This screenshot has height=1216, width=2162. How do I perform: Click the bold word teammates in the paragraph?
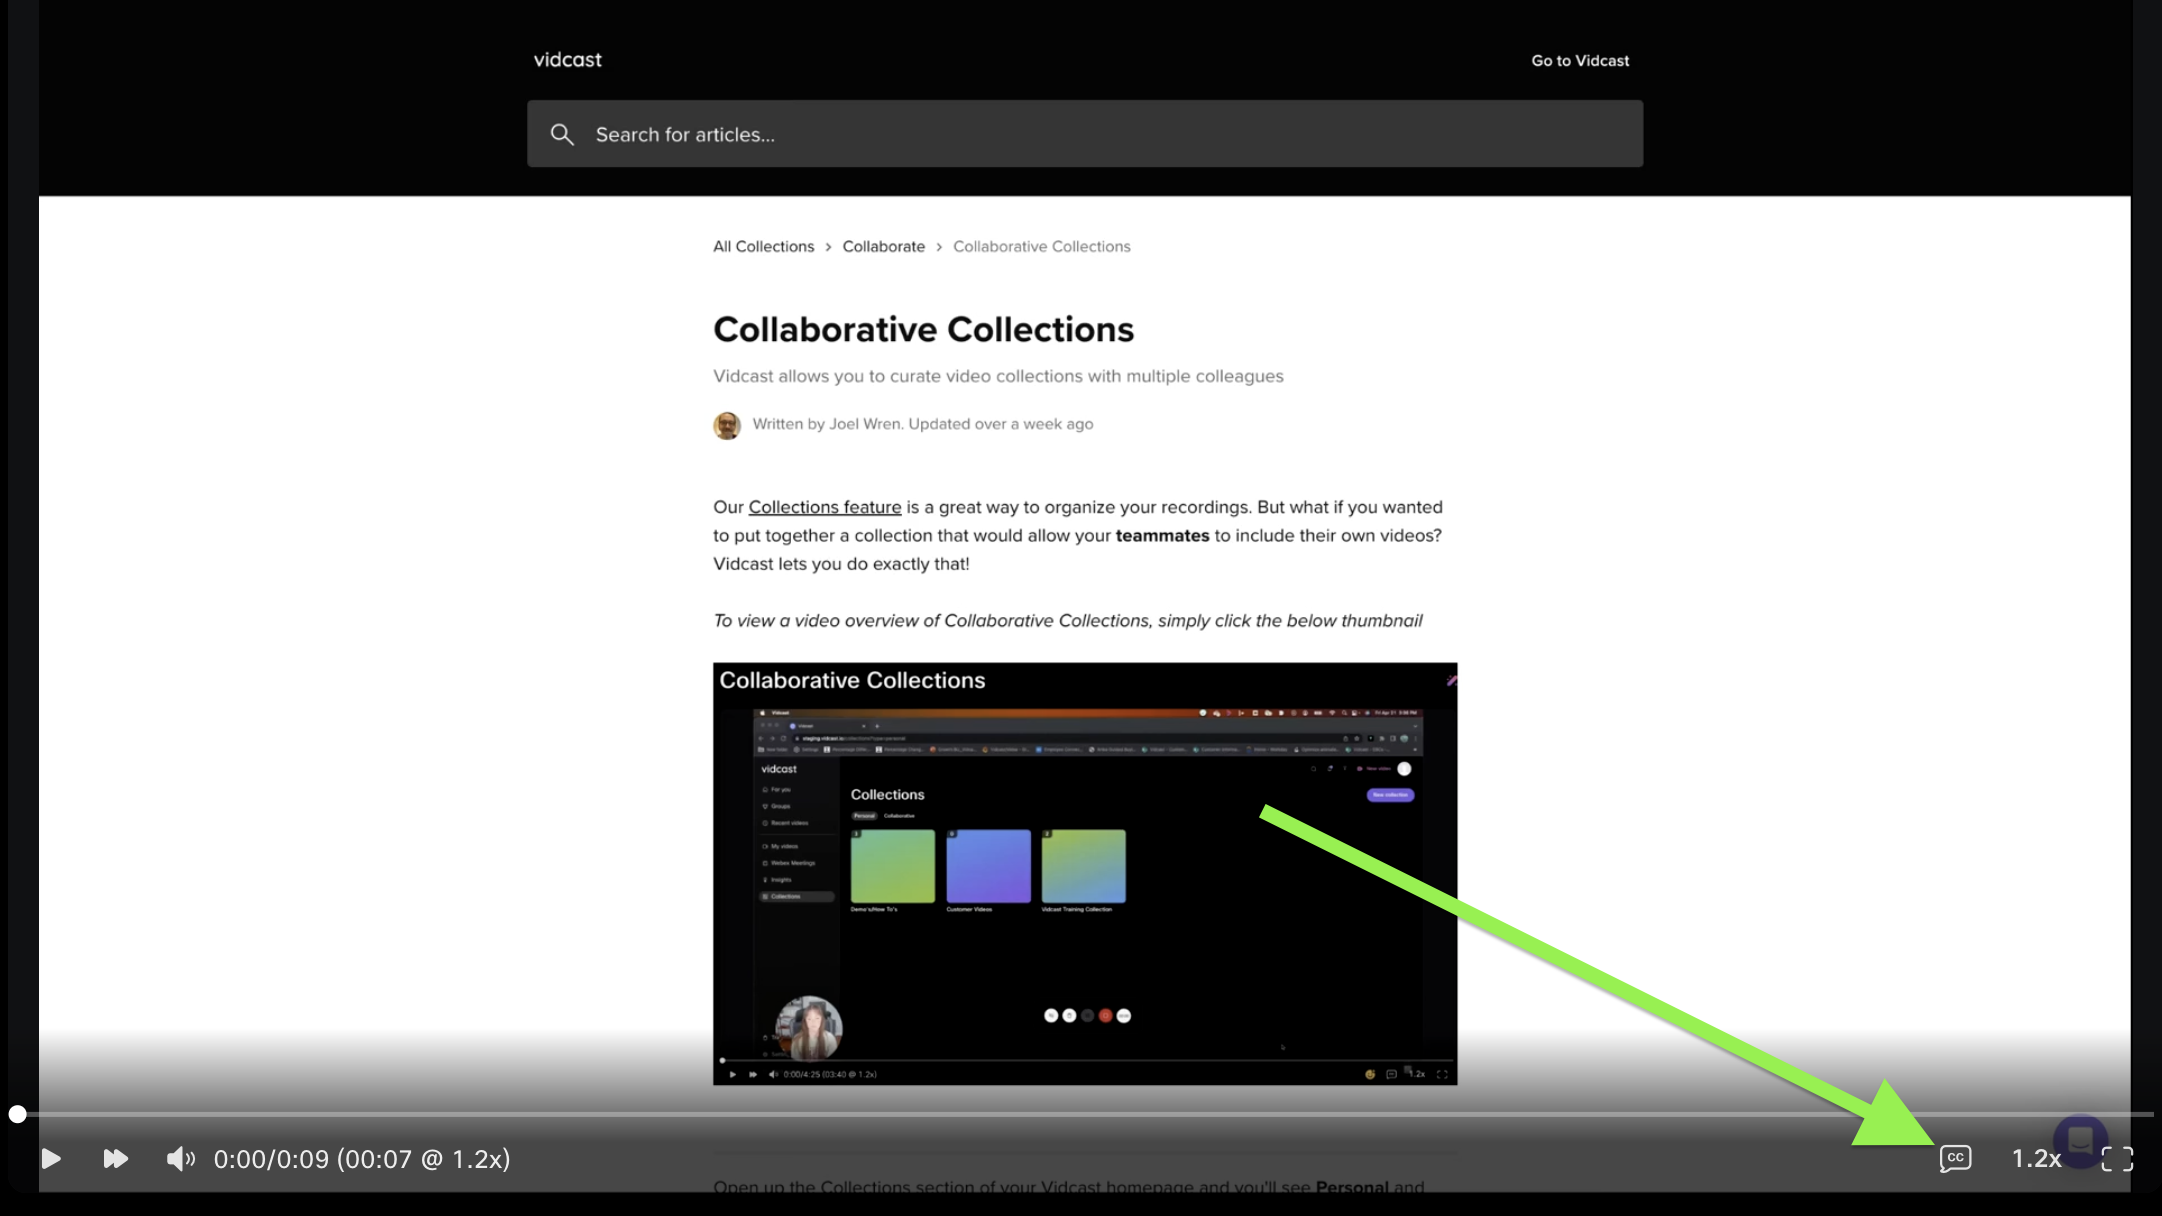[1162, 535]
